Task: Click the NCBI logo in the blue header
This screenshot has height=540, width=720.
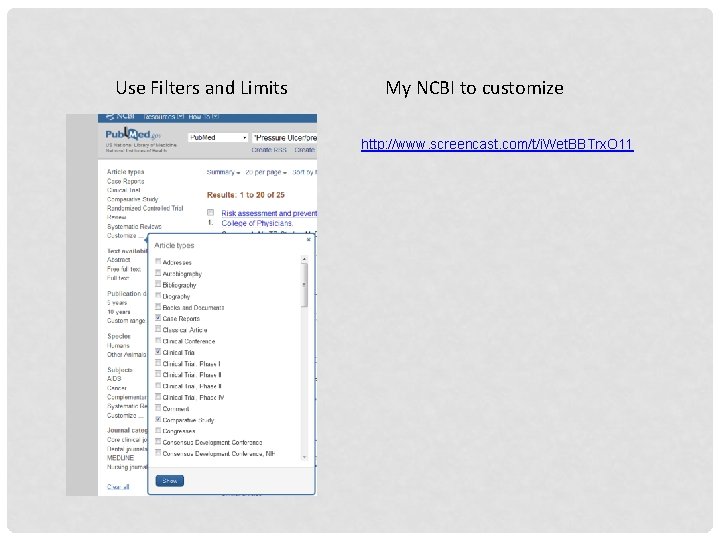Action: pyautogui.click(x=120, y=117)
